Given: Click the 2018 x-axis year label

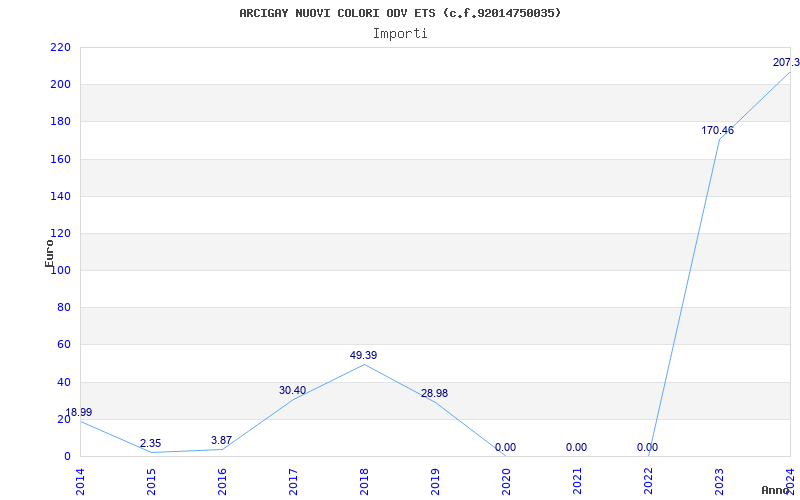Looking at the screenshot, I should [364, 481].
